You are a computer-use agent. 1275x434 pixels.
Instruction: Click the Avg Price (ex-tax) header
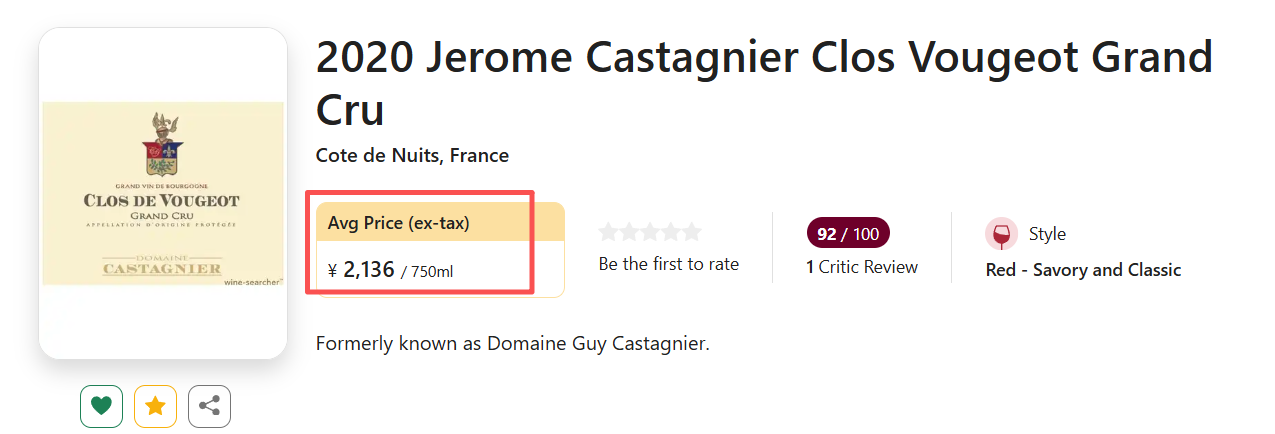(399, 223)
